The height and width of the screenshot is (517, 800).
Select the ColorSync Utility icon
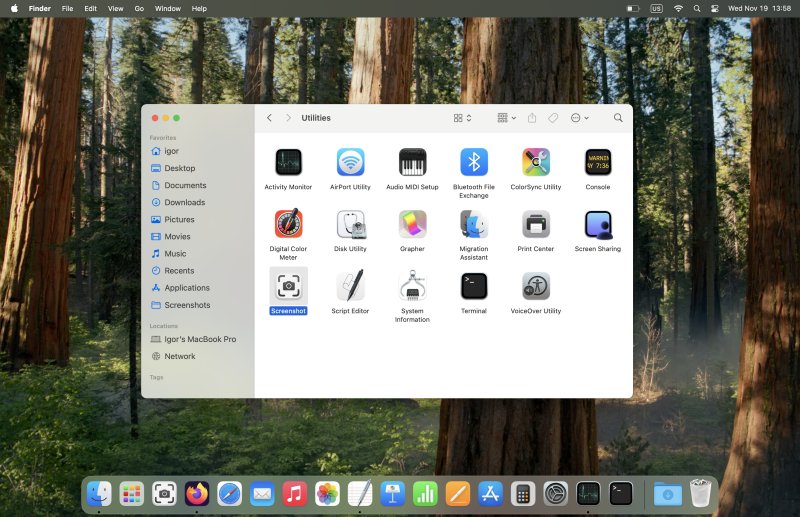click(x=536, y=162)
